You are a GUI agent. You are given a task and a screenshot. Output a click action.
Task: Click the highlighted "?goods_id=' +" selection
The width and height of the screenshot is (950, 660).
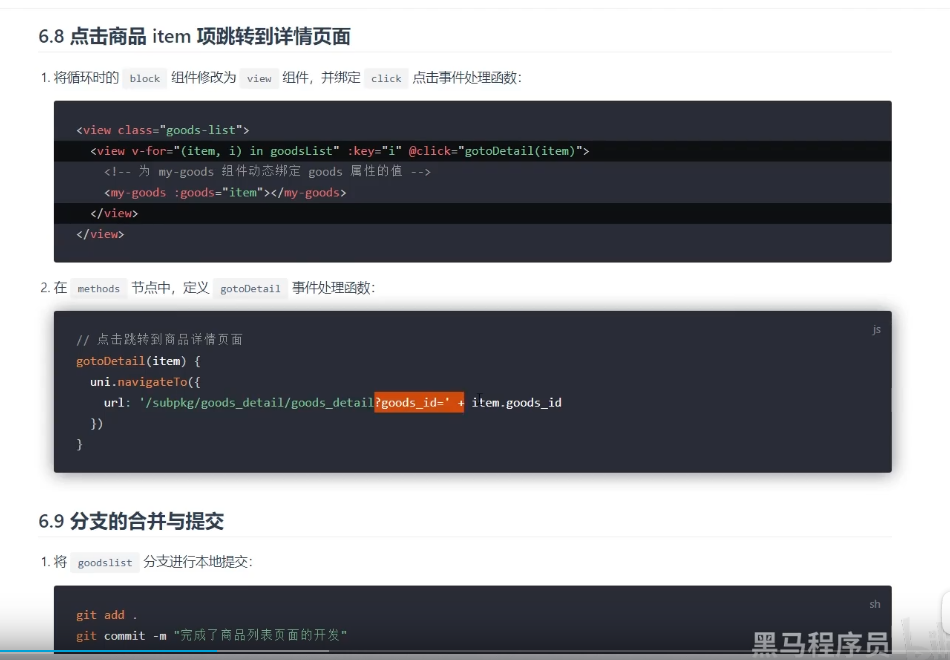[x=419, y=402]
